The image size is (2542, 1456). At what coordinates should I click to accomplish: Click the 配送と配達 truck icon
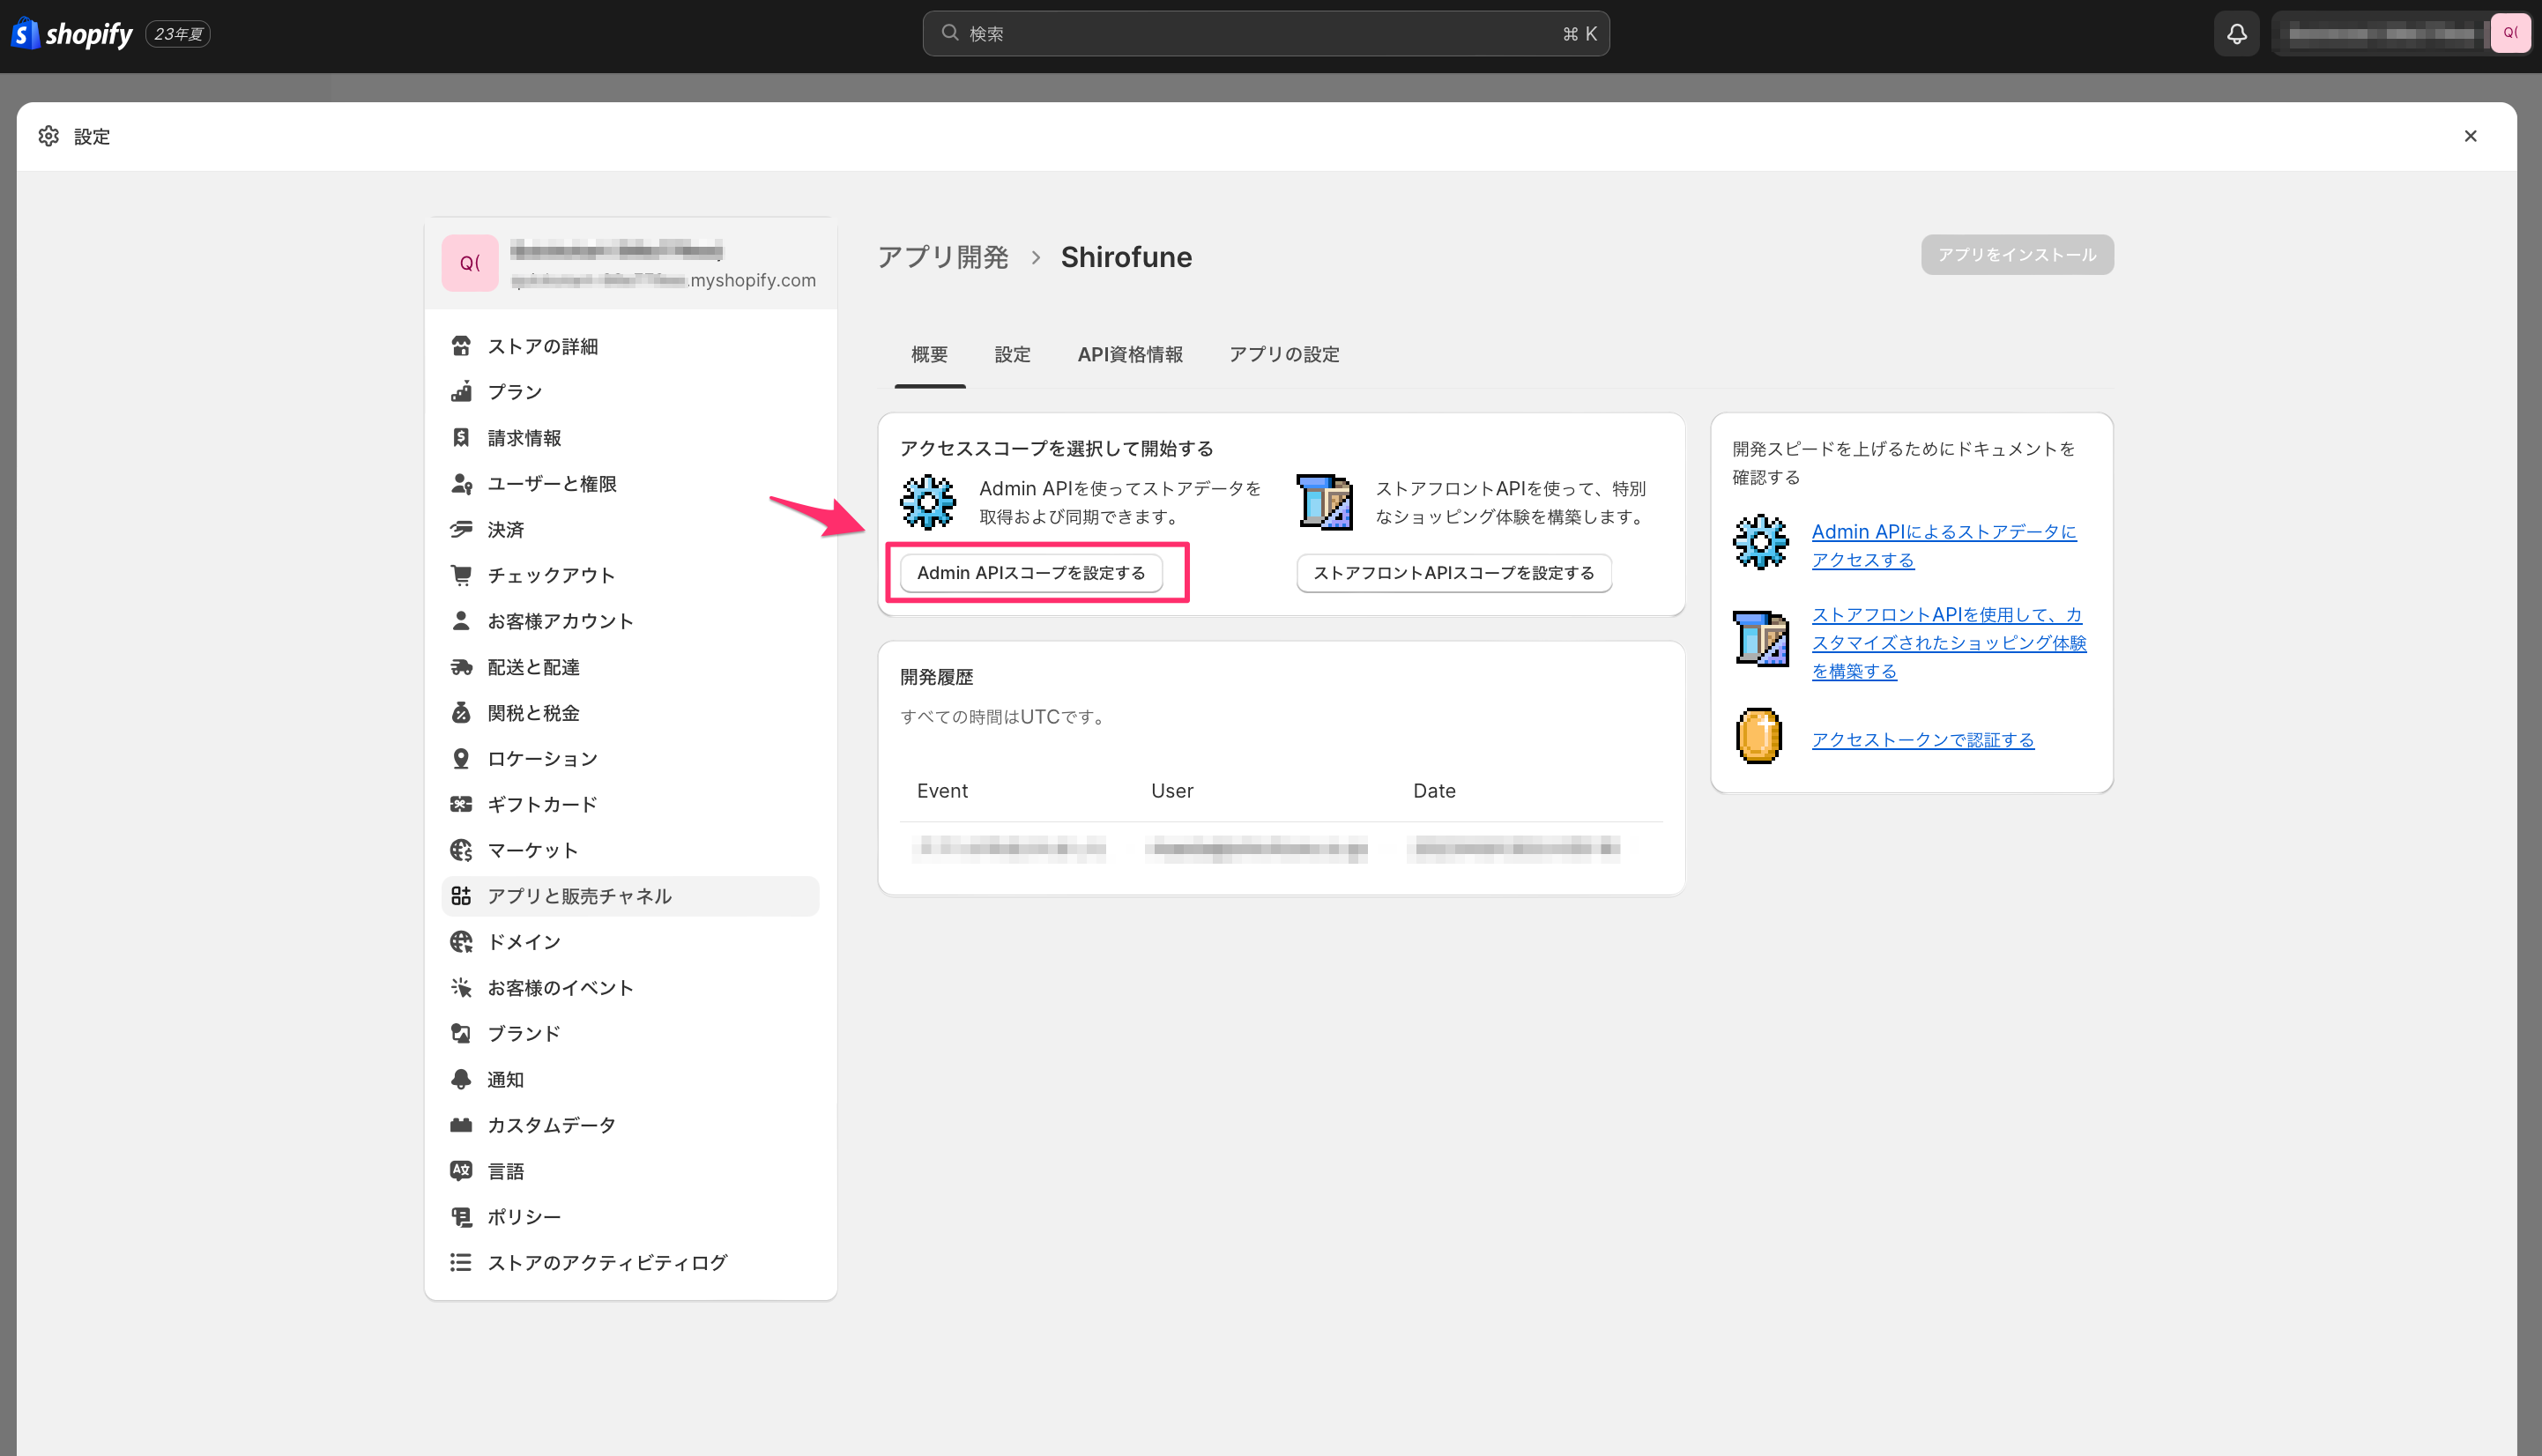click(x=461, y=667)
